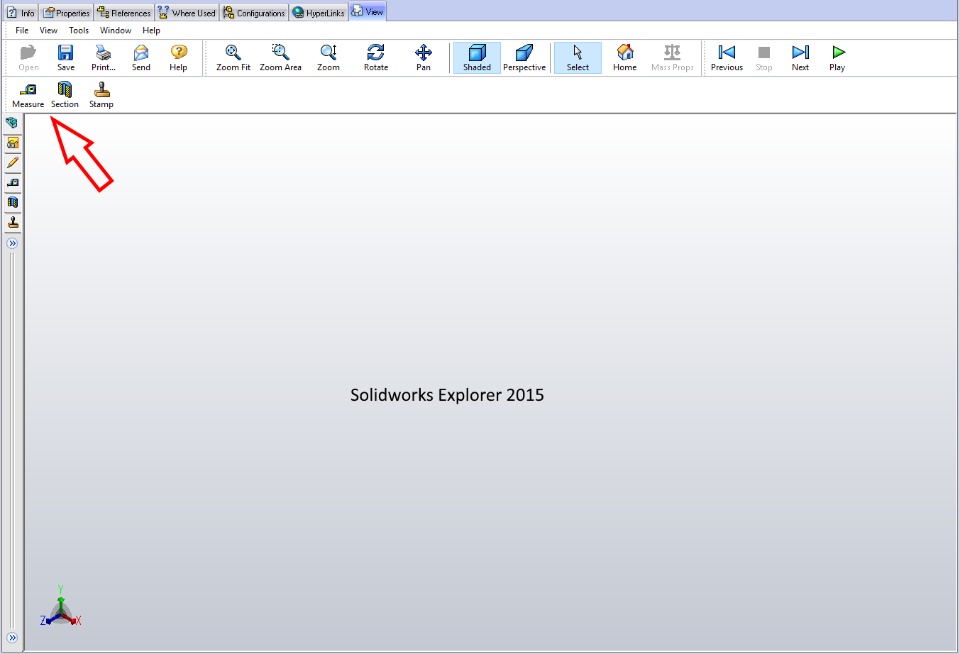The image size is (960, 654).
Task: Open the Where Used tab
Action: (x=187, y=12)
